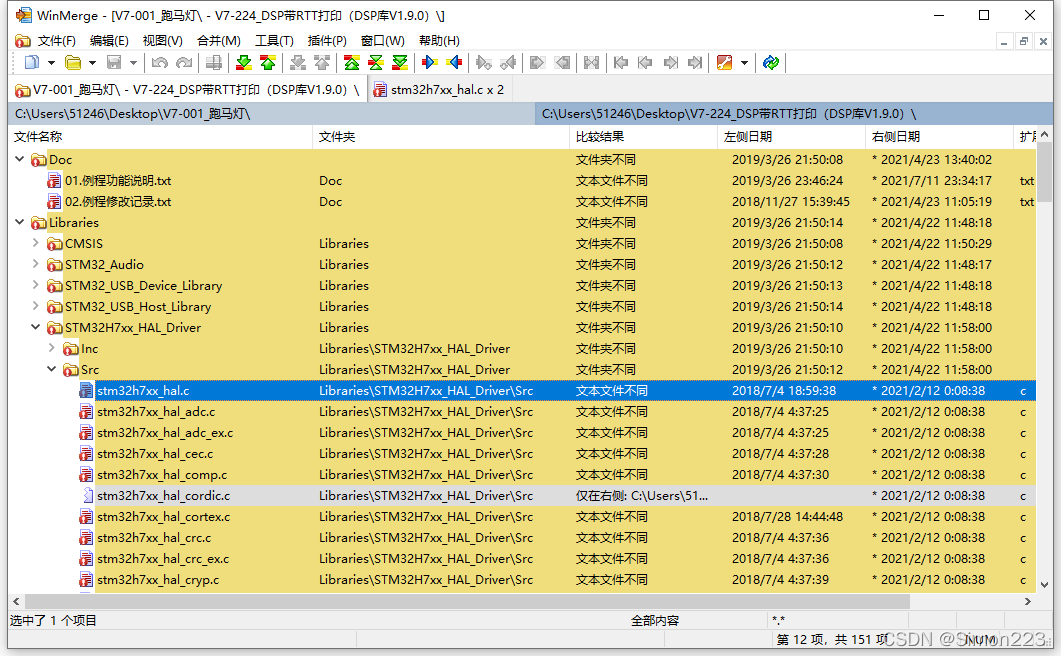Select the stm32h7xx_hal_comp.c file row
Viewport: 1061px width, 656px height.
click(522, 475)
